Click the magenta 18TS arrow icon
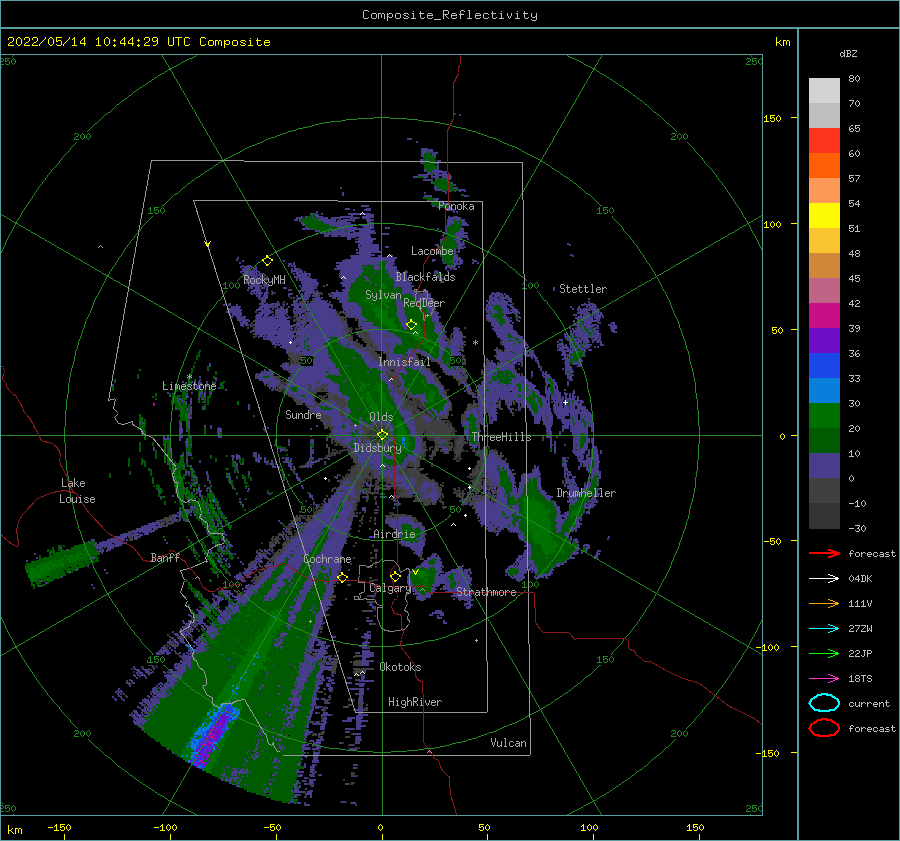This screenshot has height=841, width=900. (824, 679)
